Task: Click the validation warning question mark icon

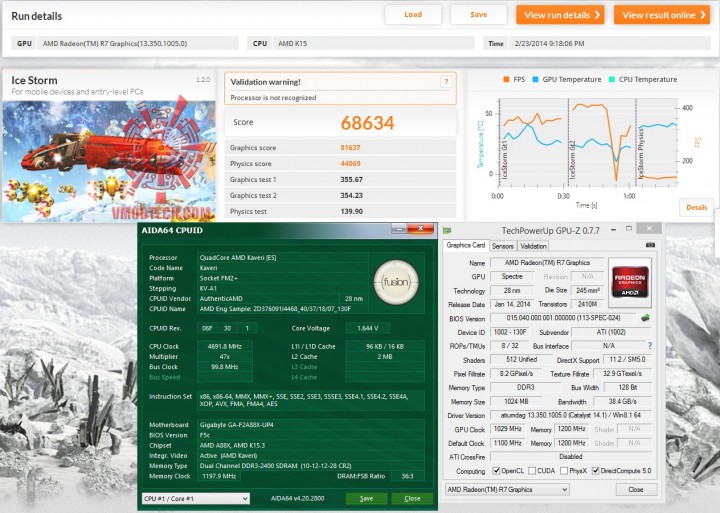Action: click(x=446, y=82)
